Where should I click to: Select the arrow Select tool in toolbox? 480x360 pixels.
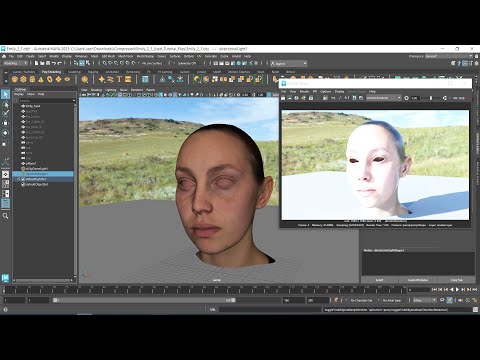pos(5,95)
